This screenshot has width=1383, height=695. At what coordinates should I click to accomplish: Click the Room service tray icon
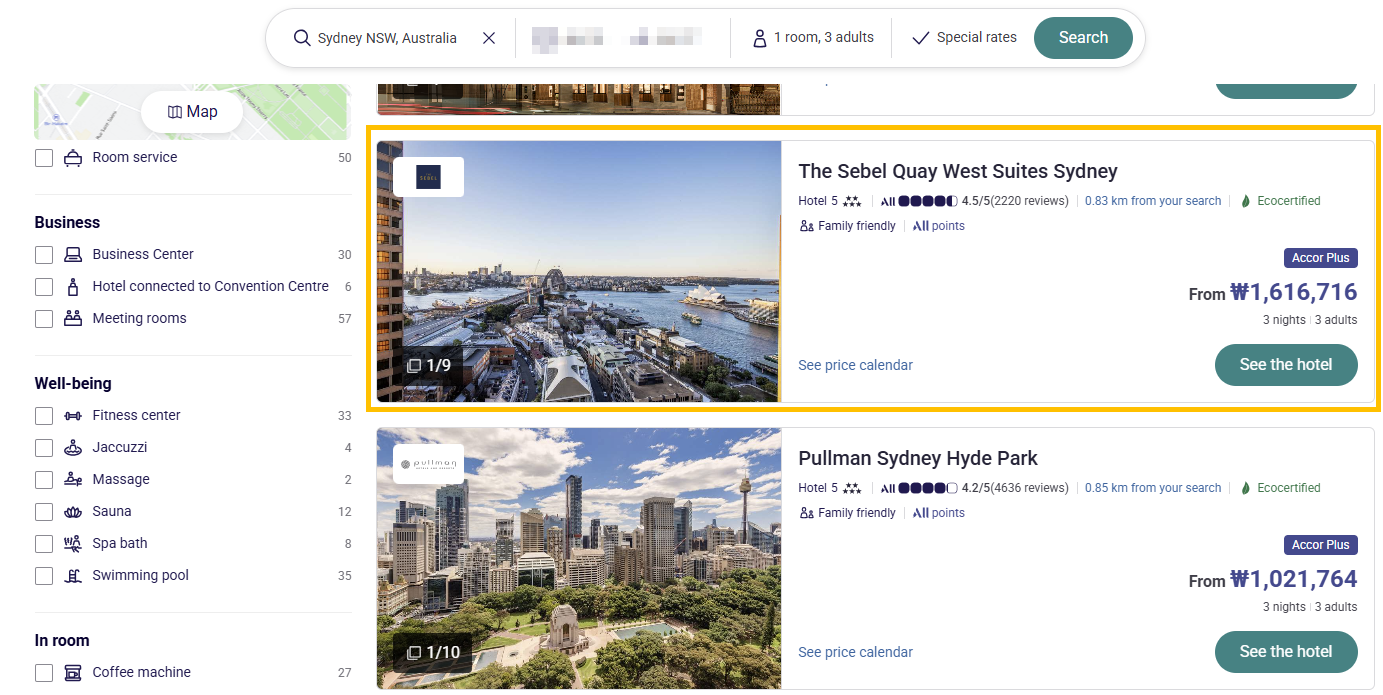pyautogui.click(x=73, y=158)
